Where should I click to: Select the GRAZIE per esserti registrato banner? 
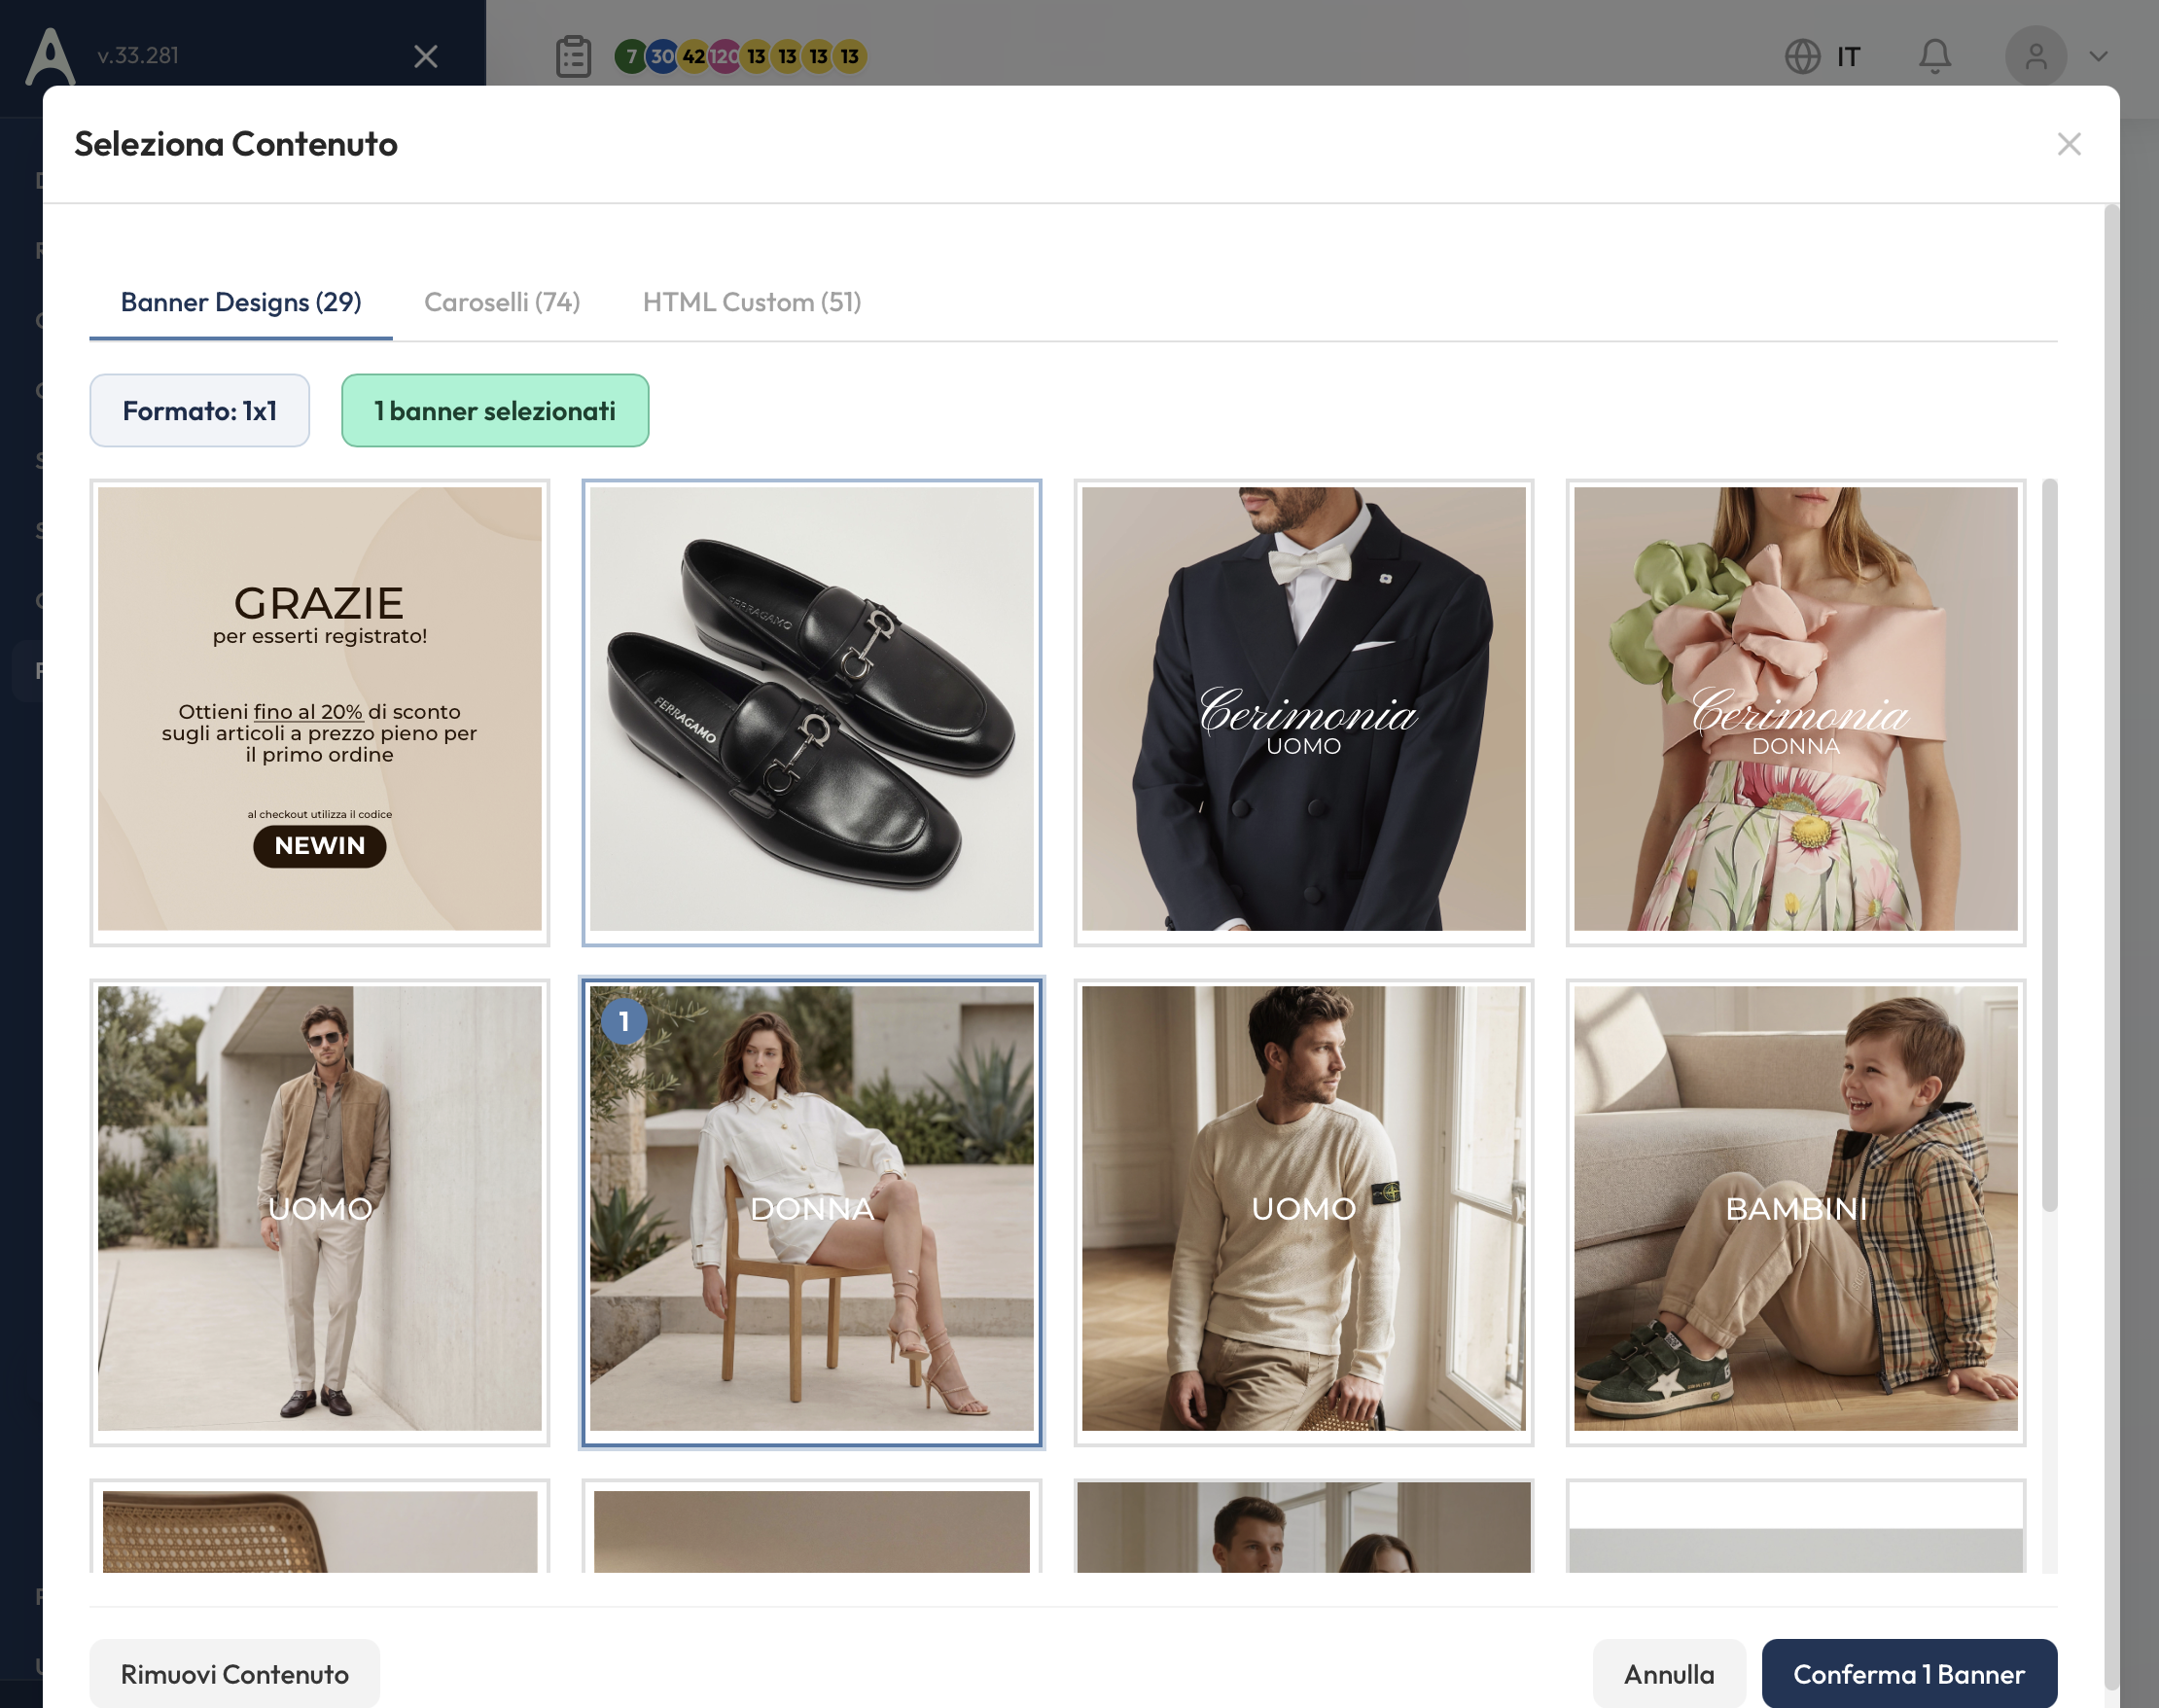click(x=320, y=712)
